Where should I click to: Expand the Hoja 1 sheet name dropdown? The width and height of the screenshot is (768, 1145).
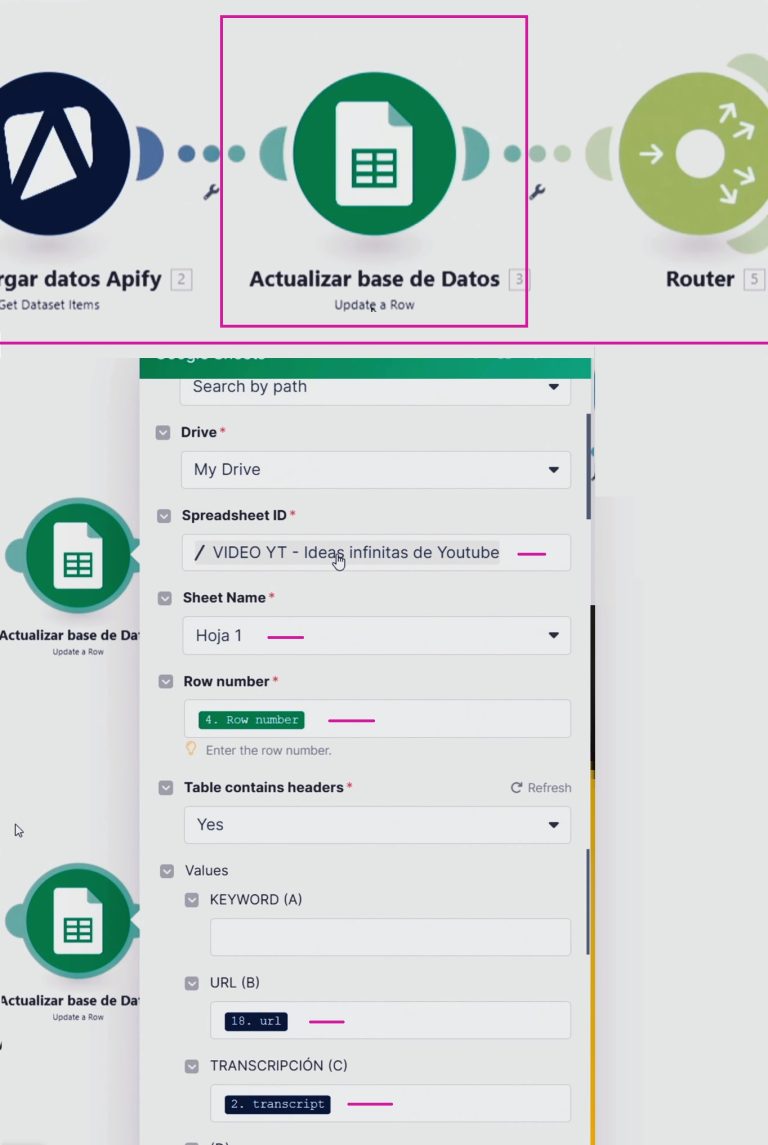pyautogui.click(x=375, y=636)
